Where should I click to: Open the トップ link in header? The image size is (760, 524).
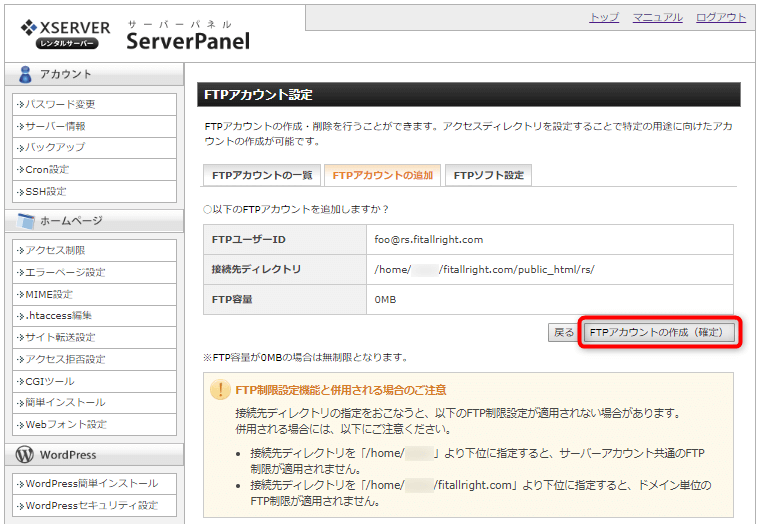click(604, 18)
